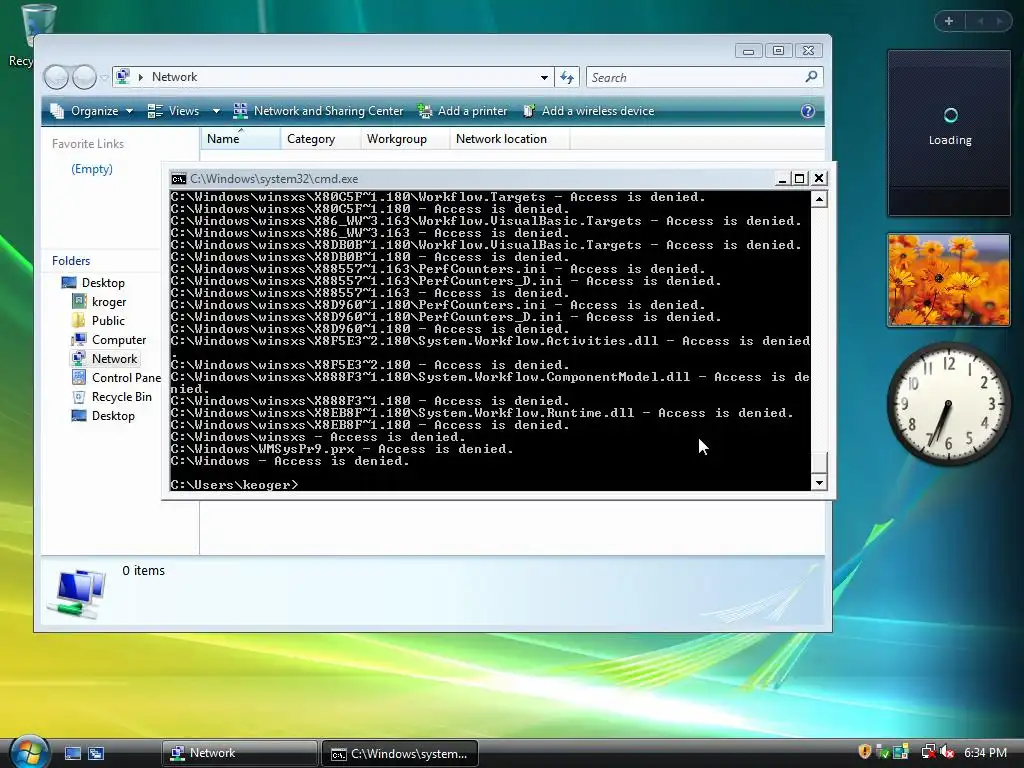The image size is (1024, 768).
Task: Open recent pages dropdown arrow
Action: pyautogui.click(x=104, y=78)
